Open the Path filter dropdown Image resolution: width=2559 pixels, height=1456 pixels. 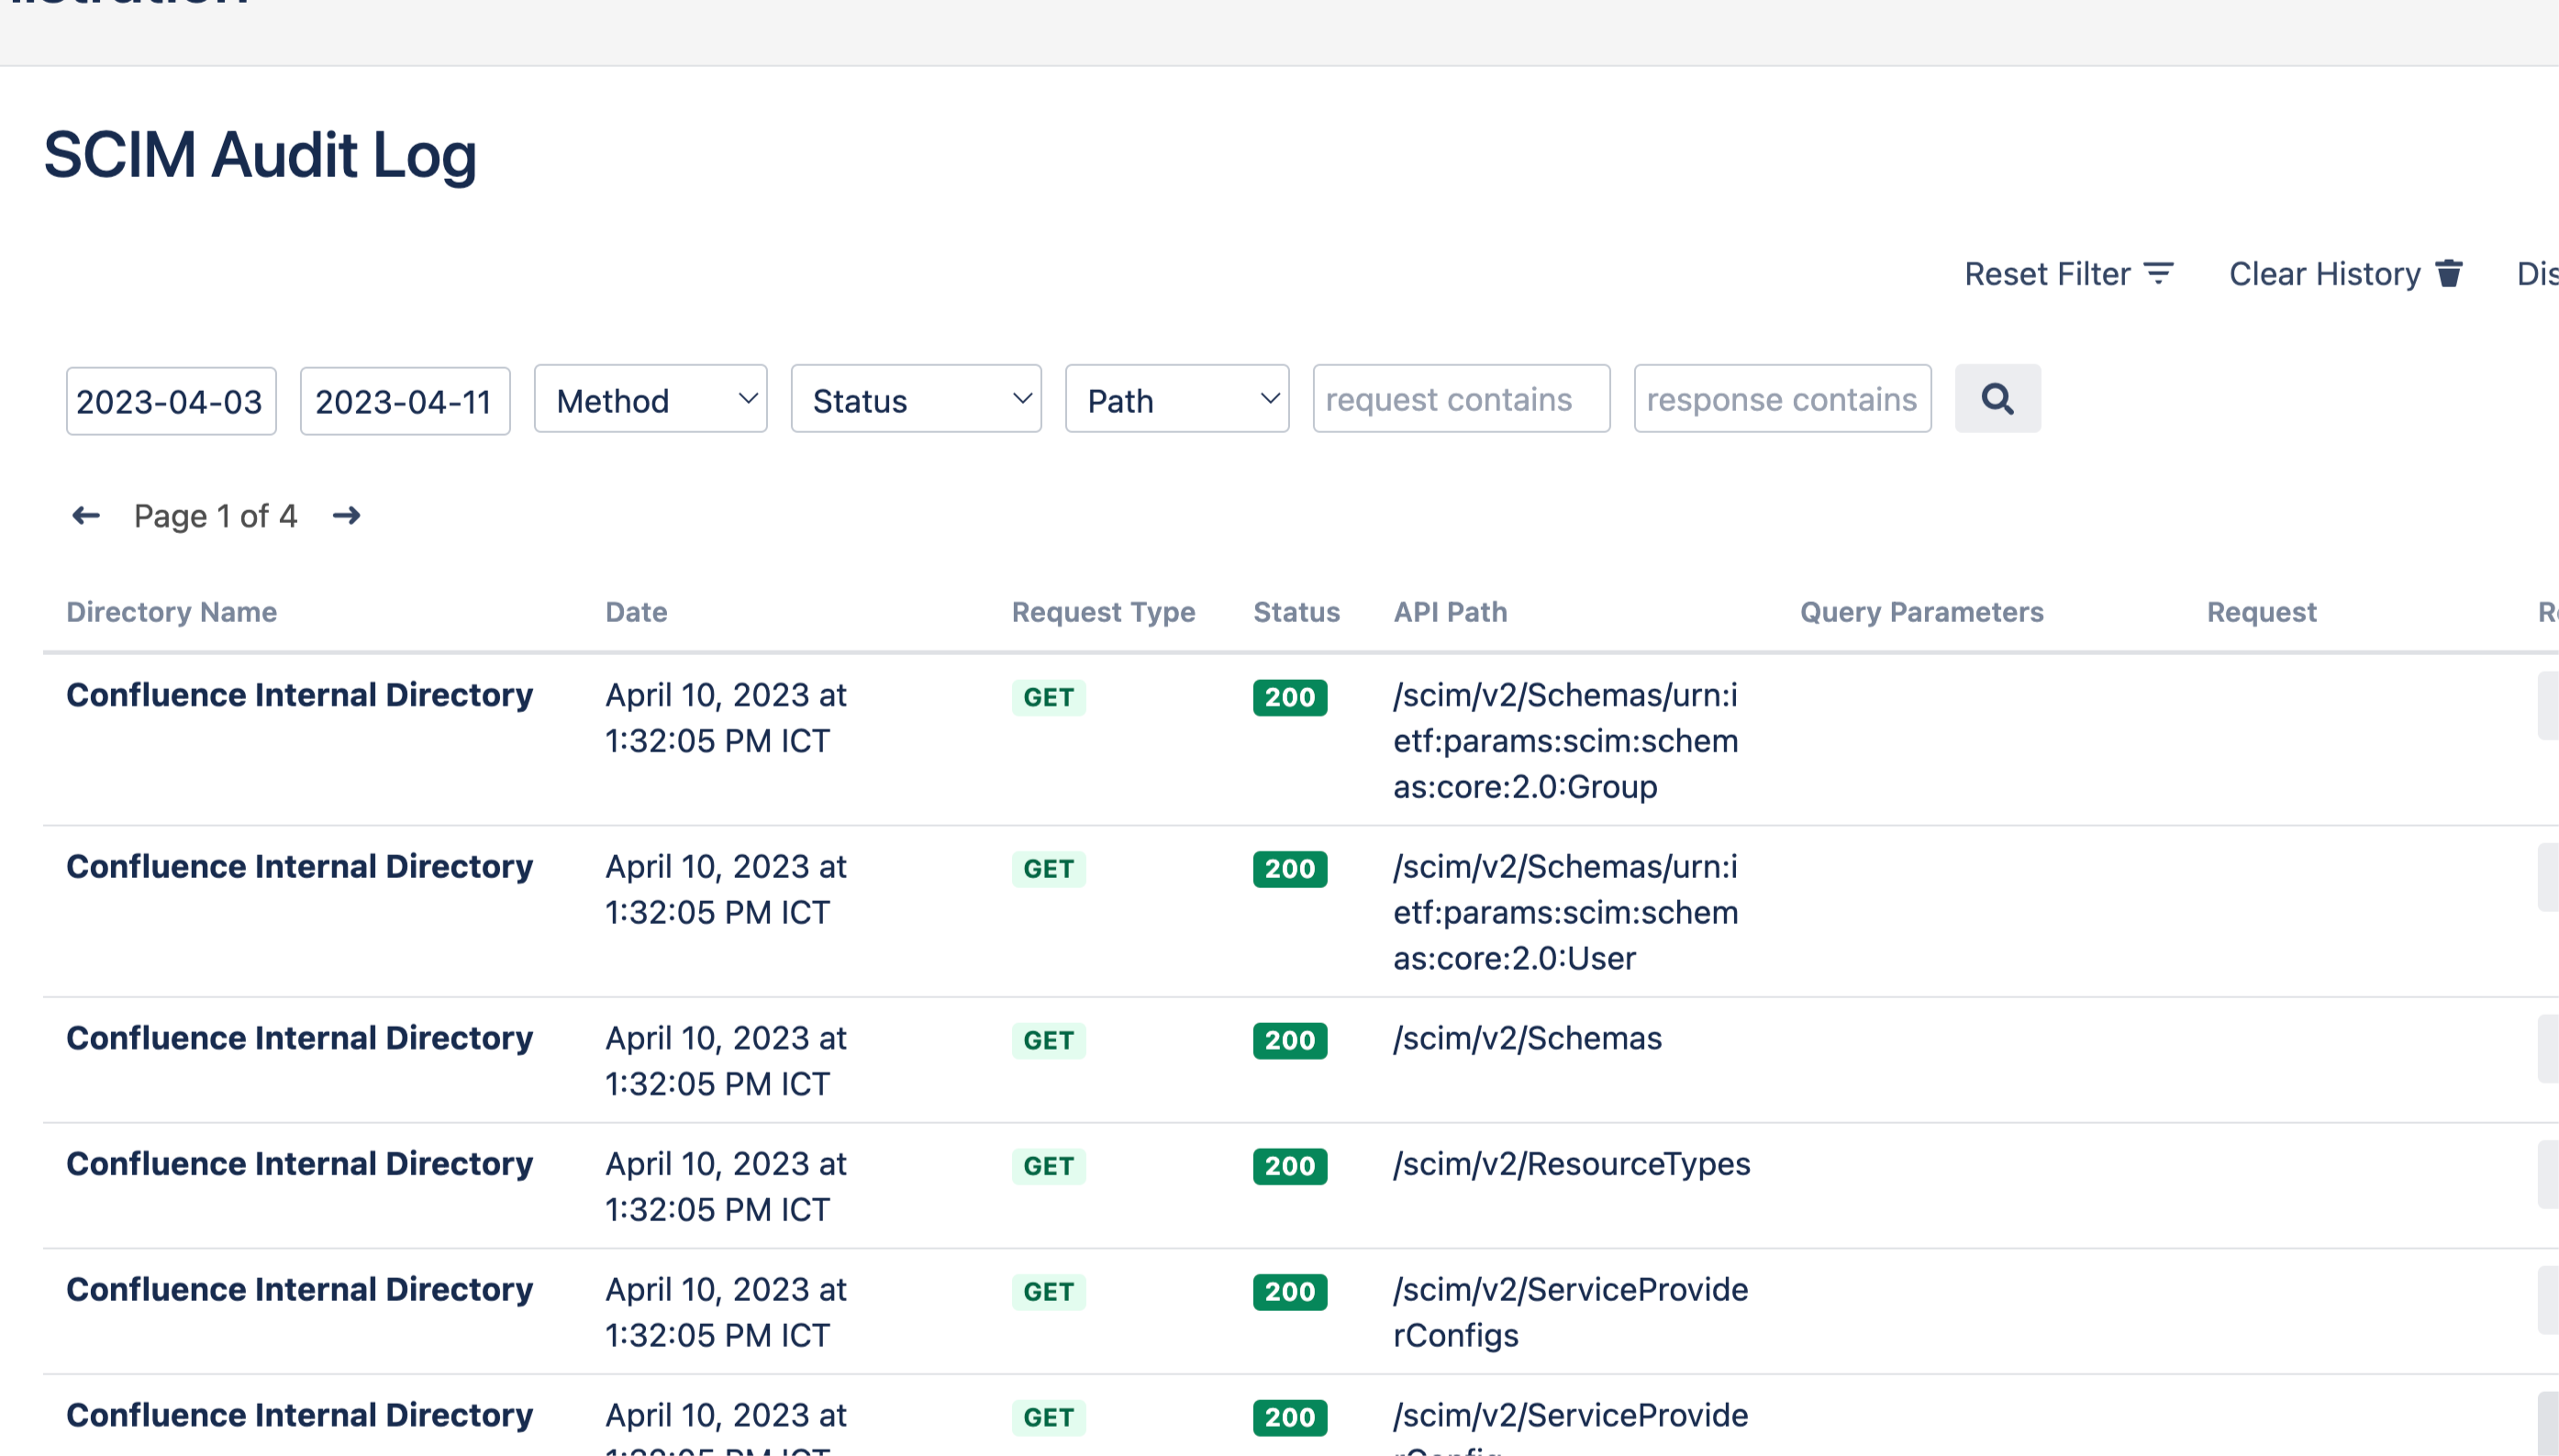click(1176, 400)
